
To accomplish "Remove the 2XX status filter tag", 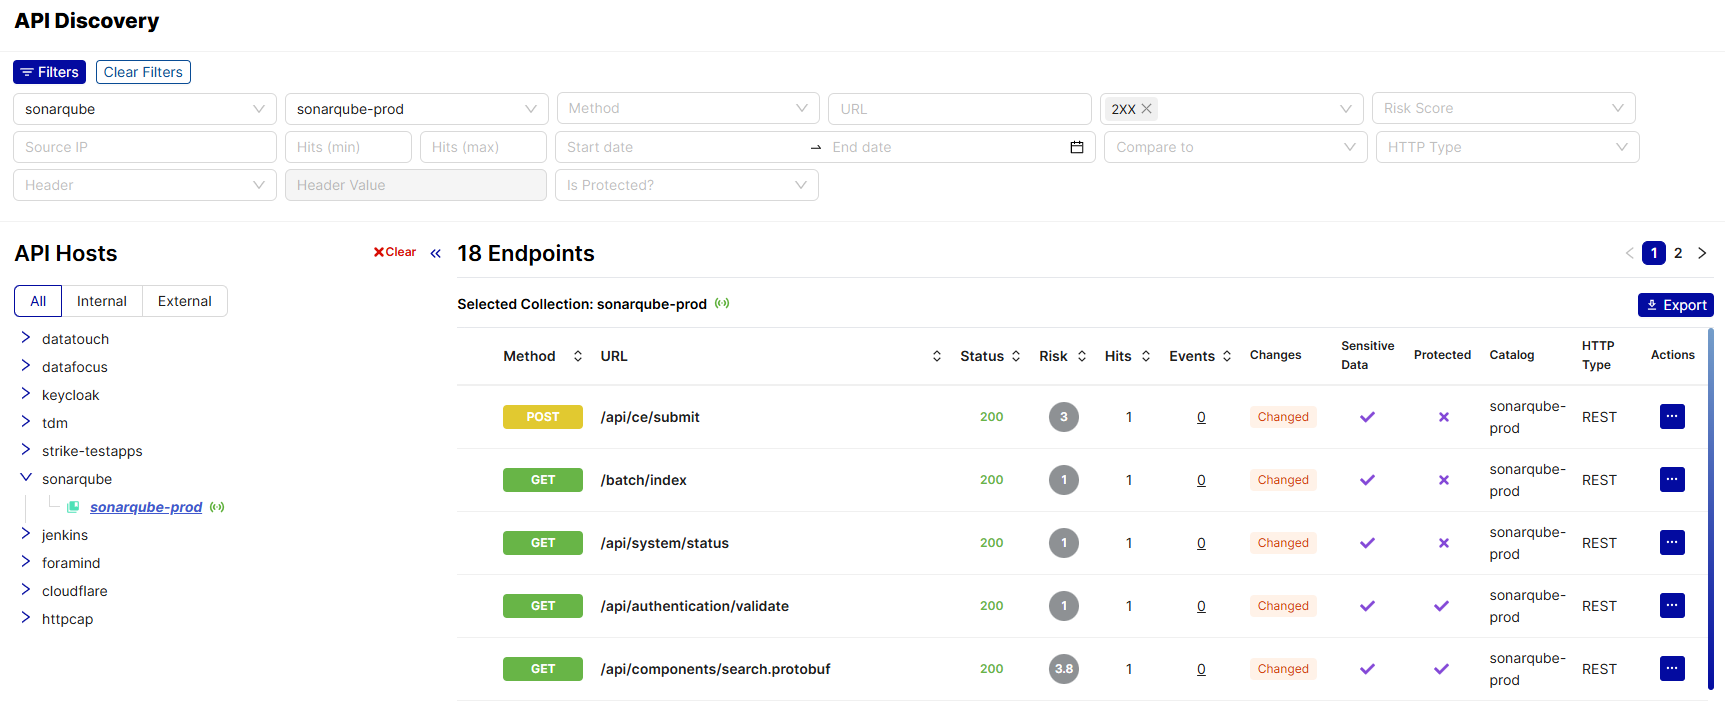I will pyautogui.click(x=1147, y=108).
